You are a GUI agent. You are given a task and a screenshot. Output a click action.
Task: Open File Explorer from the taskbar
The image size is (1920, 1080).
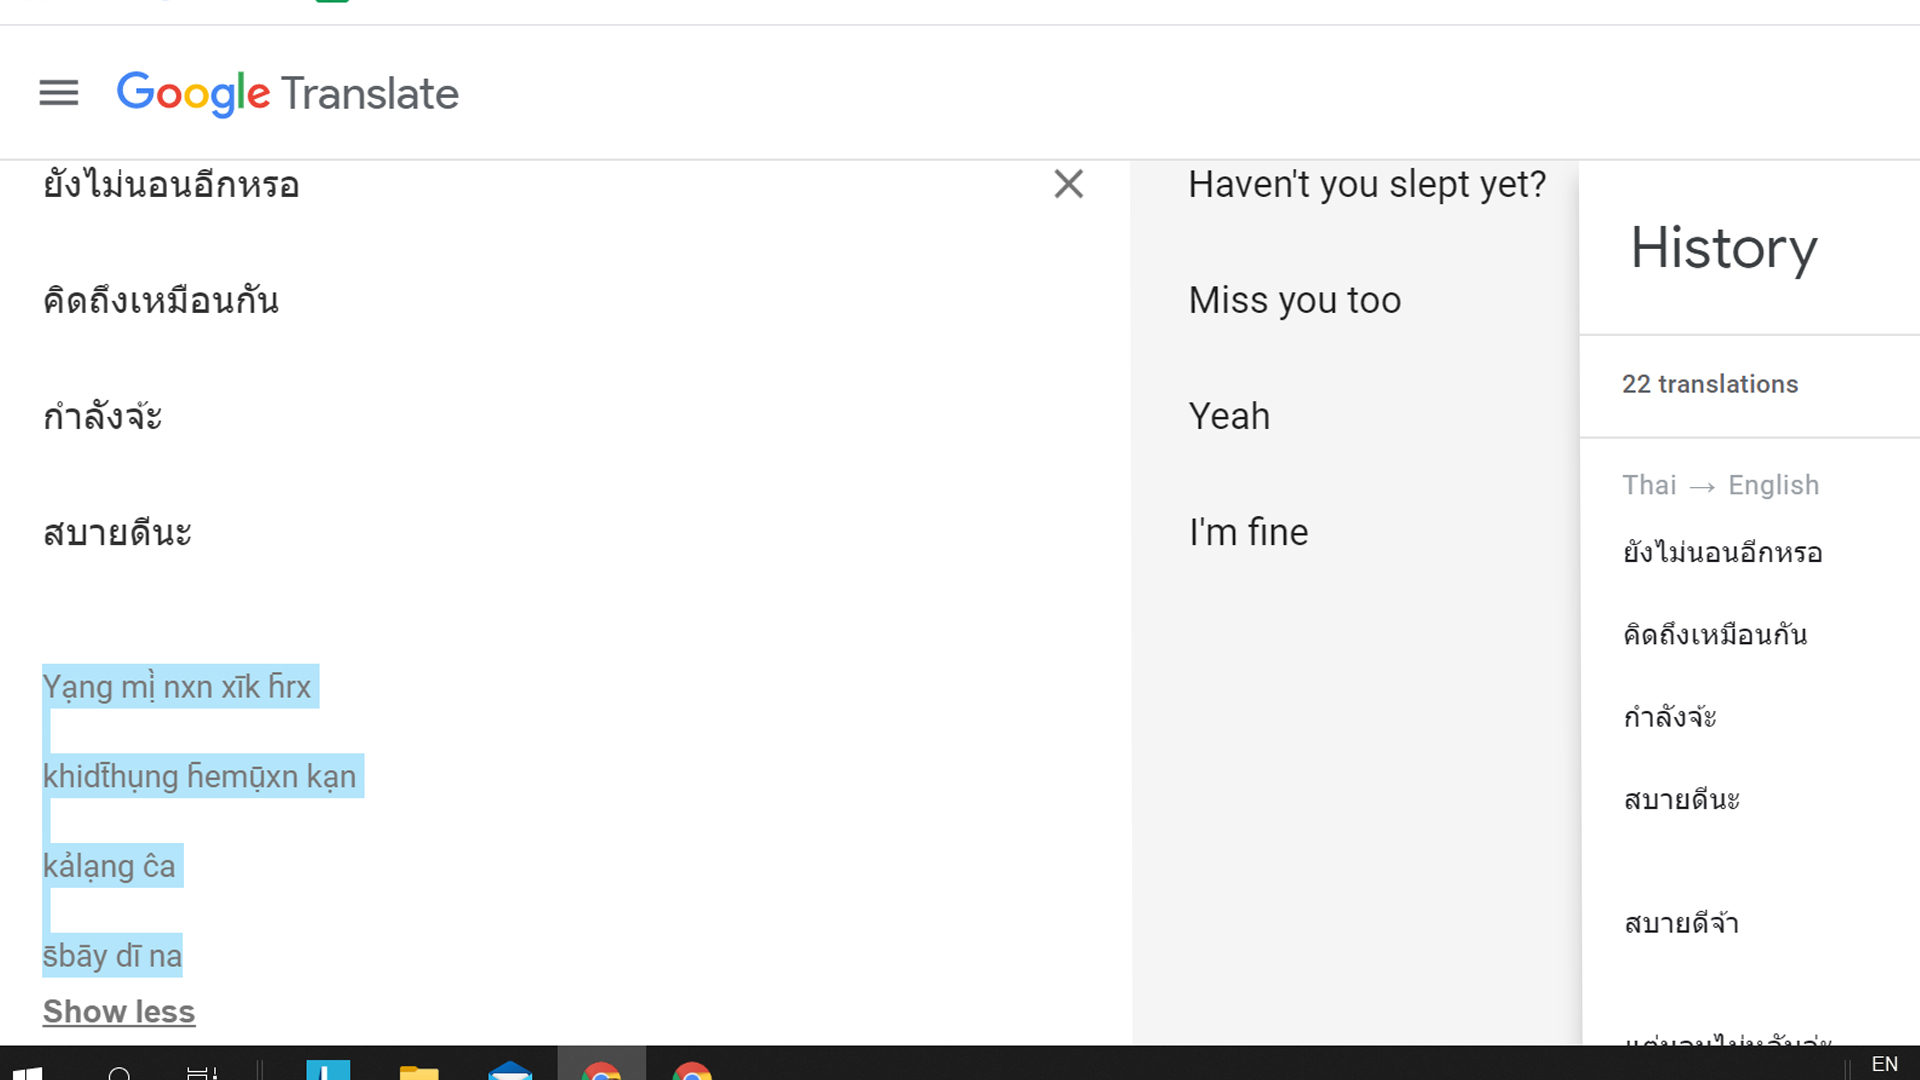pos(419,1071)
